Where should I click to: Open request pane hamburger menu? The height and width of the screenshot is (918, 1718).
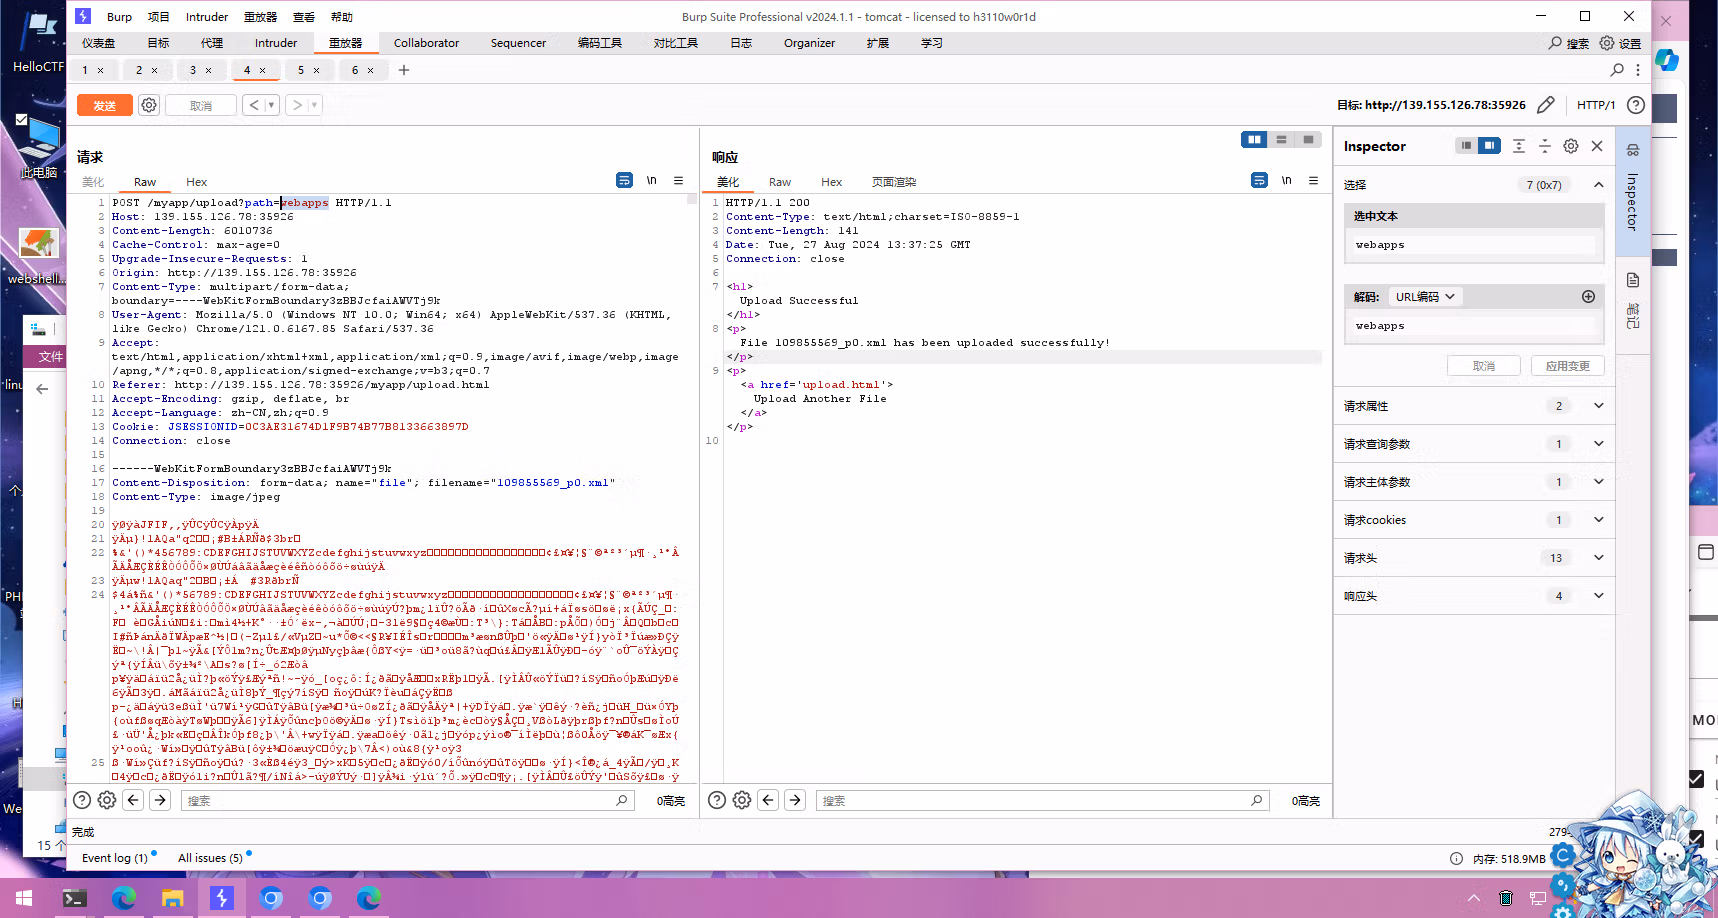[x=678, y=180]
